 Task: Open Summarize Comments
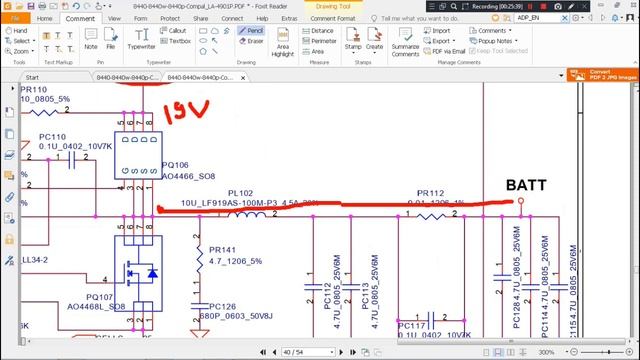[x=405, y=42]
